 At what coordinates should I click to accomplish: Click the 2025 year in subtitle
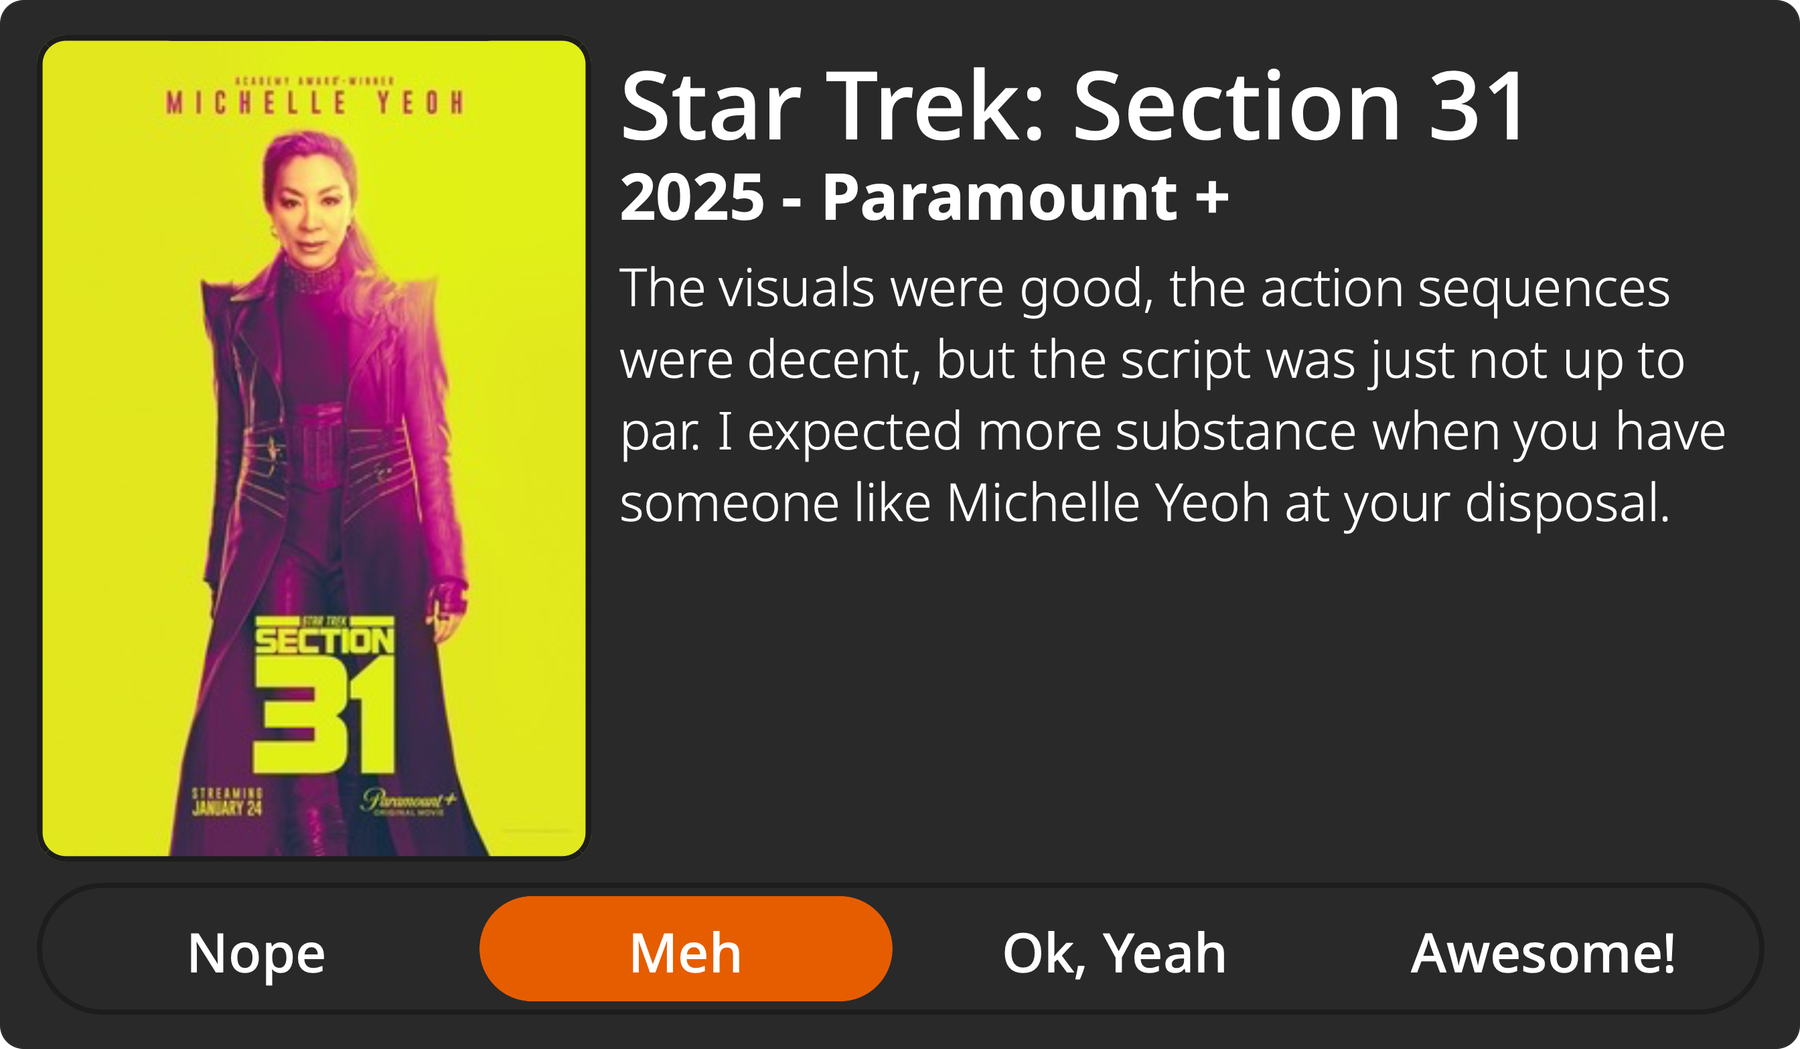coord(692,197)
